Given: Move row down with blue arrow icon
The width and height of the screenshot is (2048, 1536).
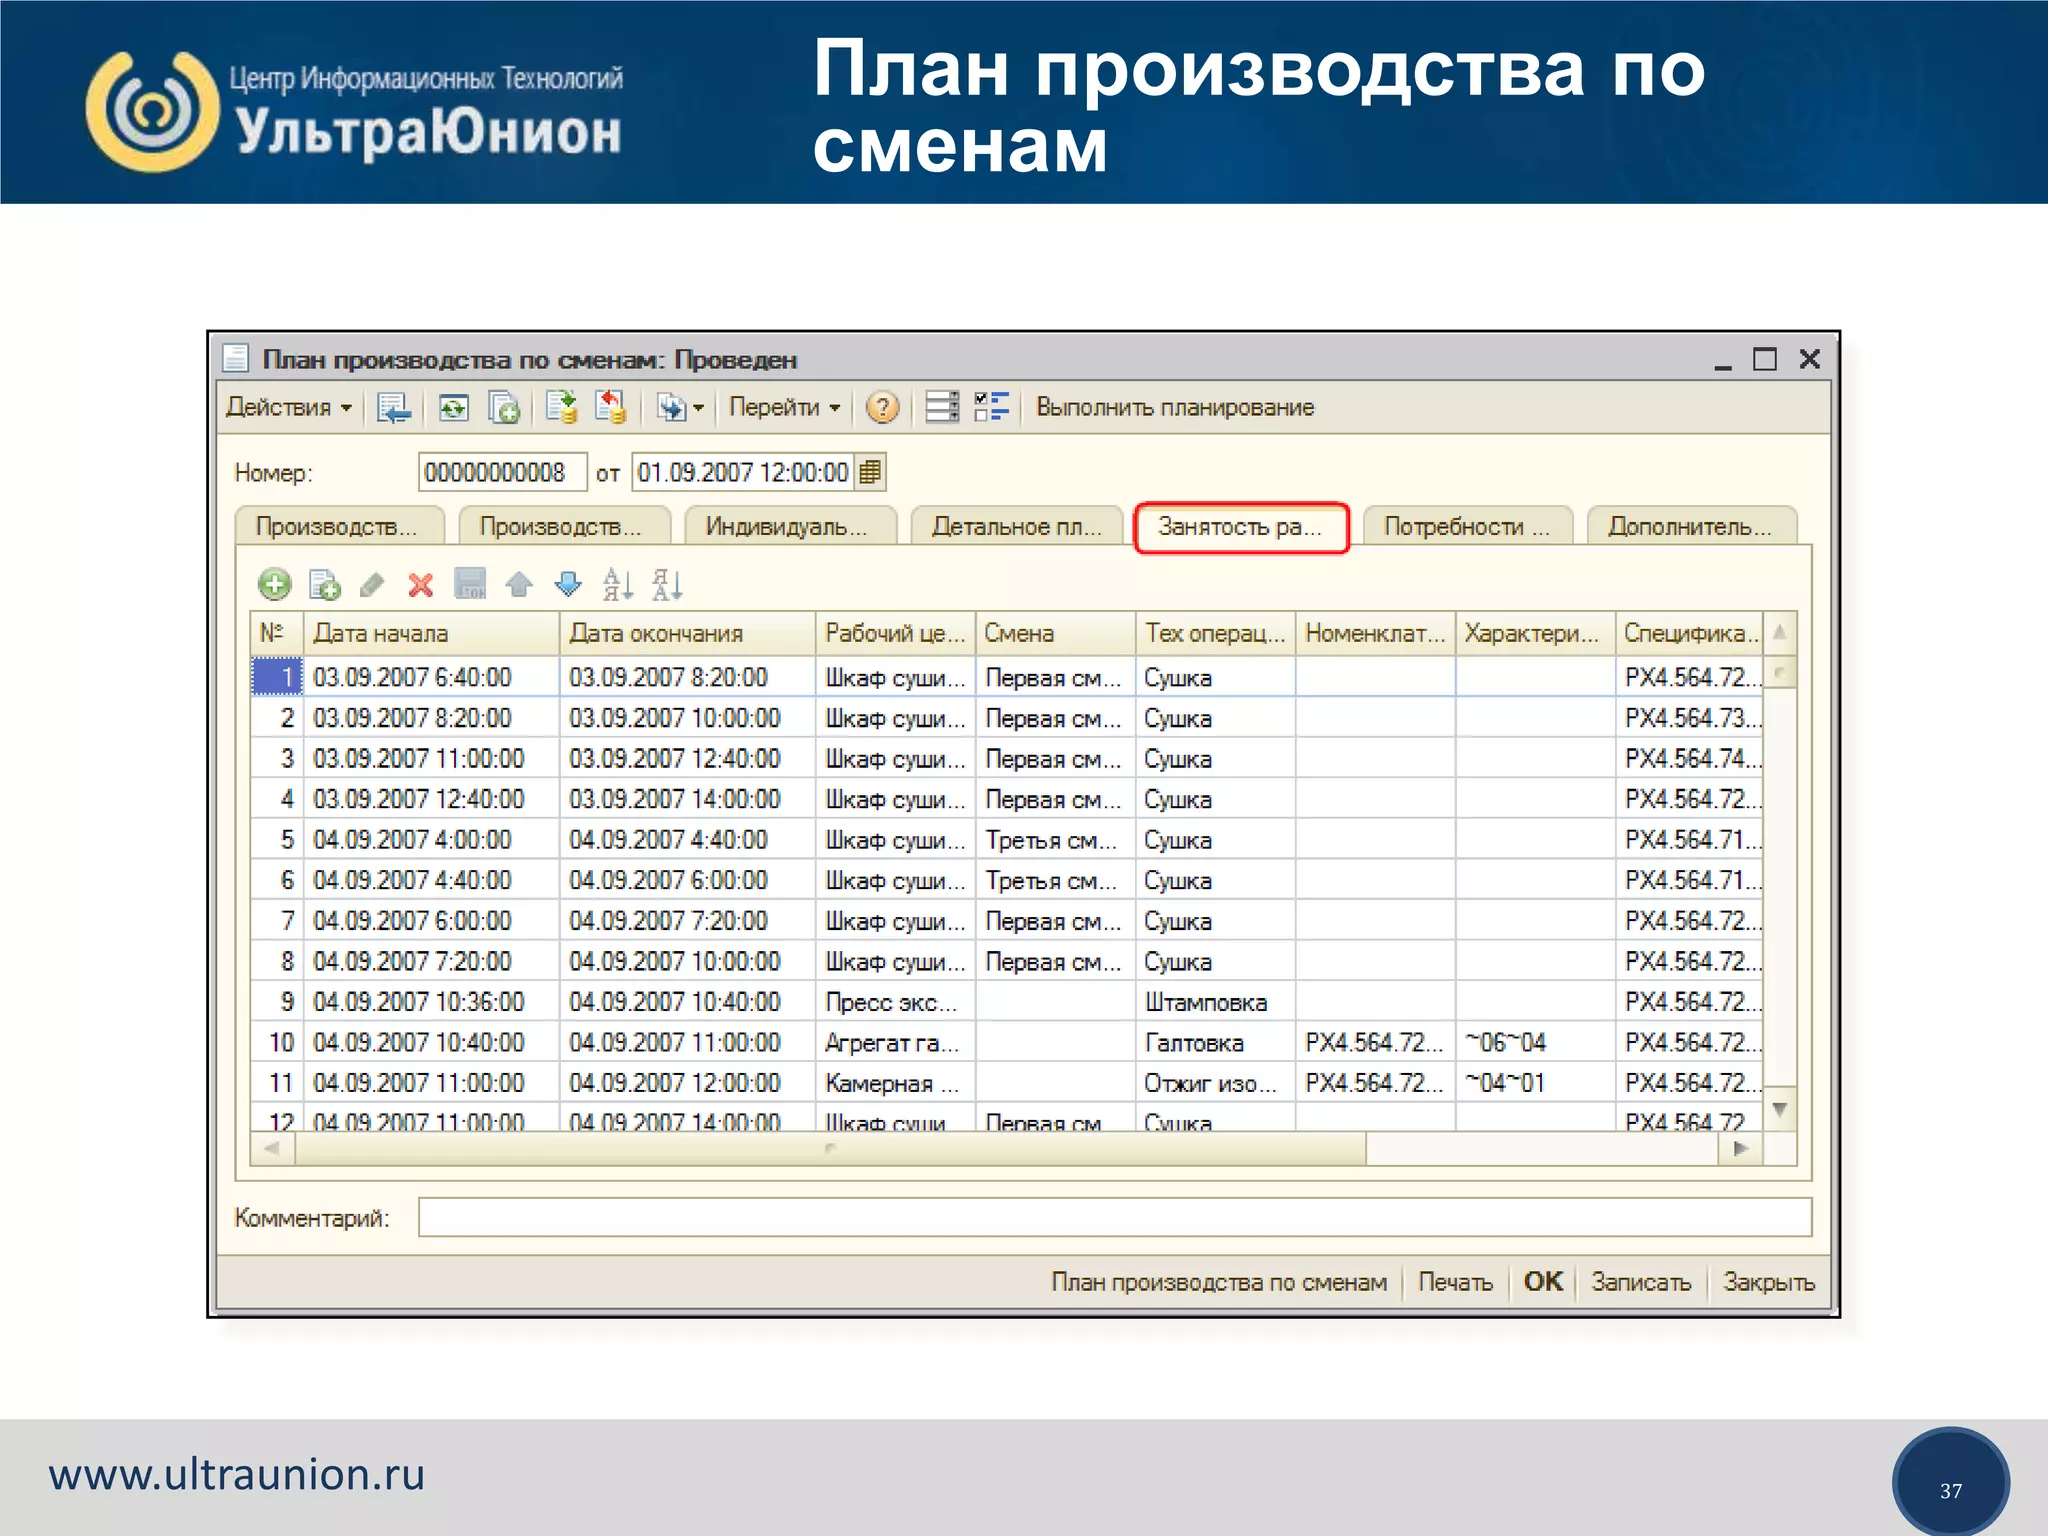Looking at the screenshot, I should pos(568,584).
